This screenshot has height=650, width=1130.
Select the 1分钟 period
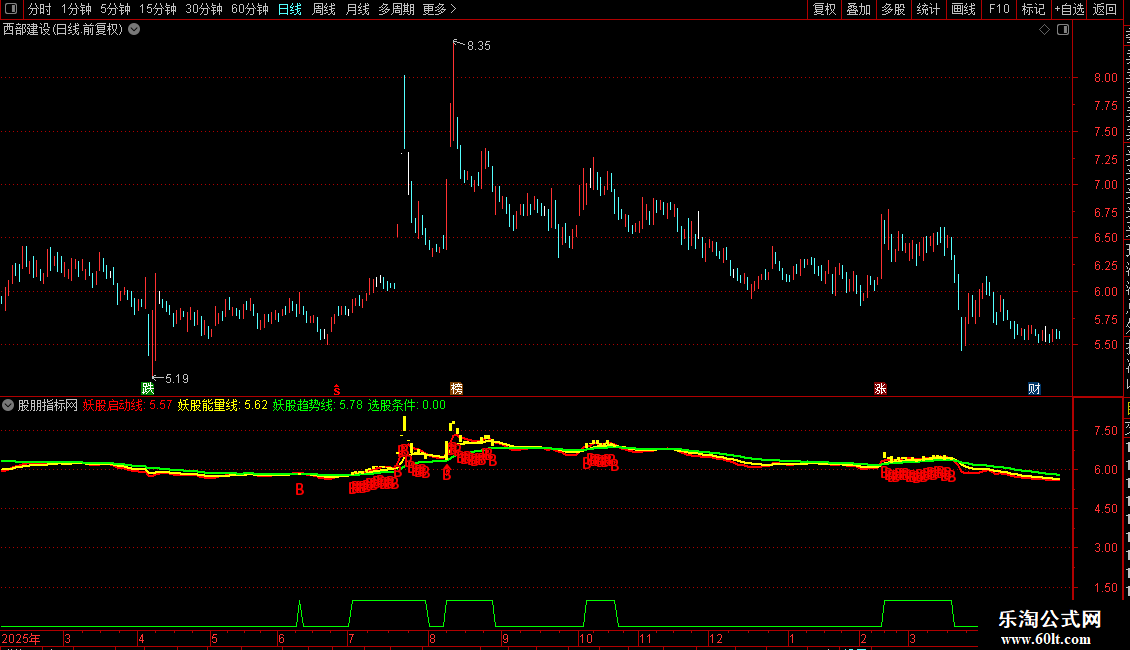point(76,9)
